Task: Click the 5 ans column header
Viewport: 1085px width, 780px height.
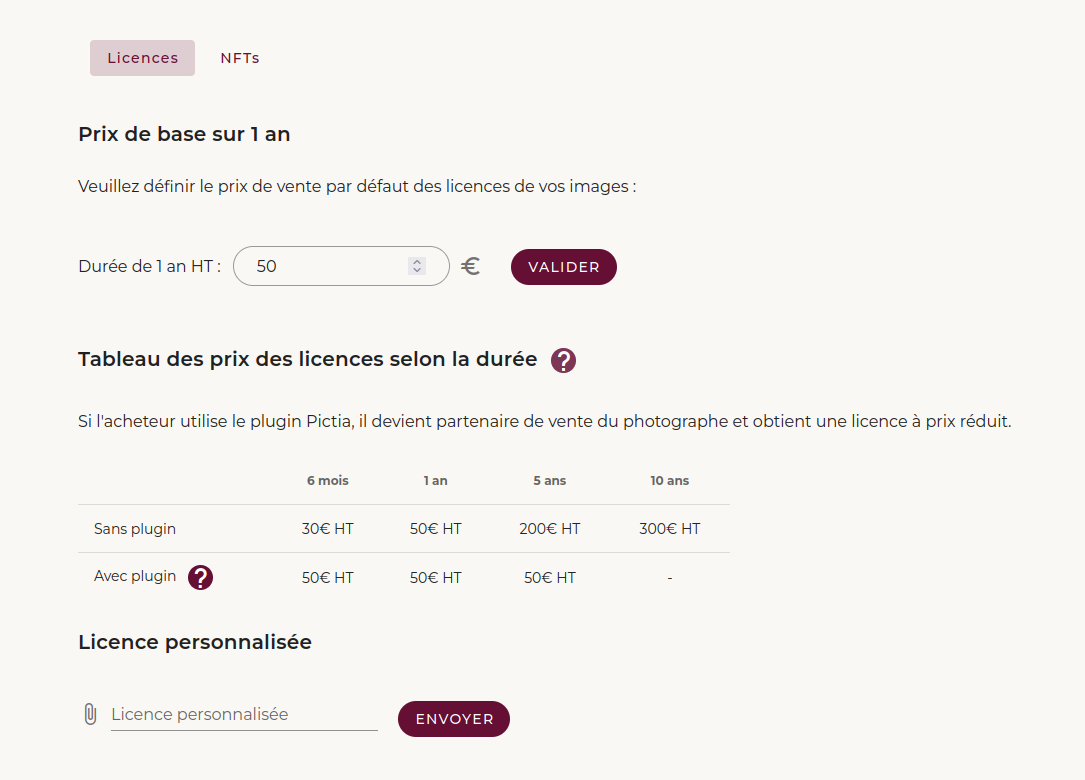Action: (x=549, y=481)
